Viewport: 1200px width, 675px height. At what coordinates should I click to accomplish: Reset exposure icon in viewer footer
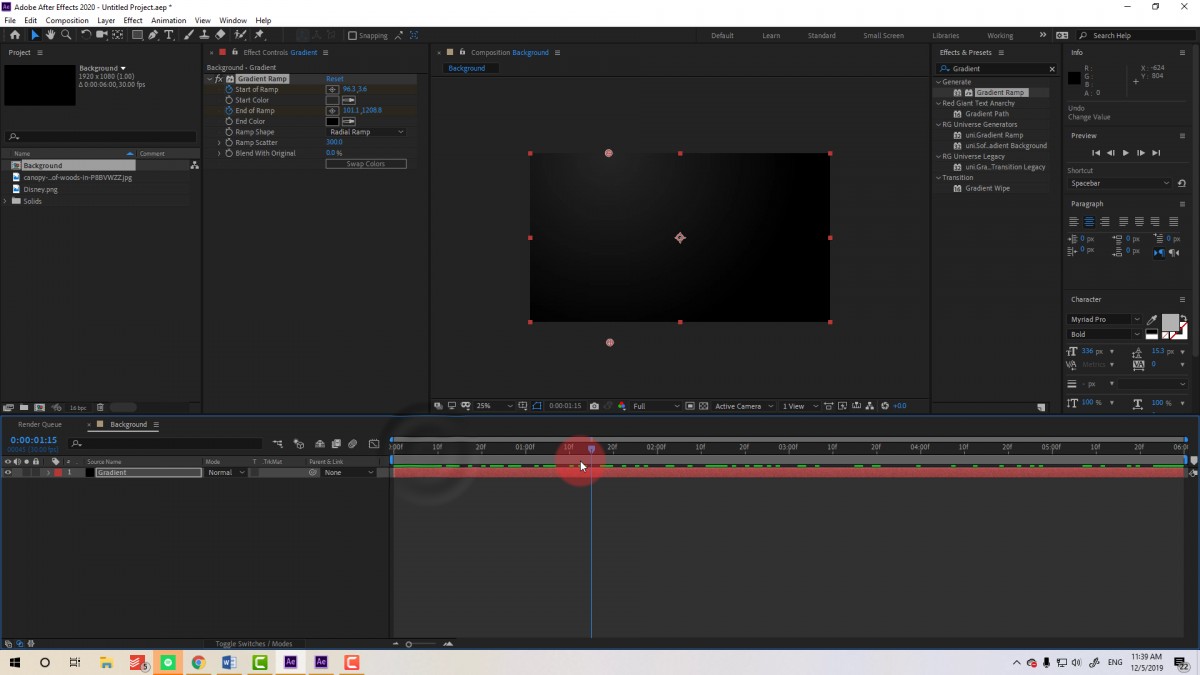[x=885, y=406]
